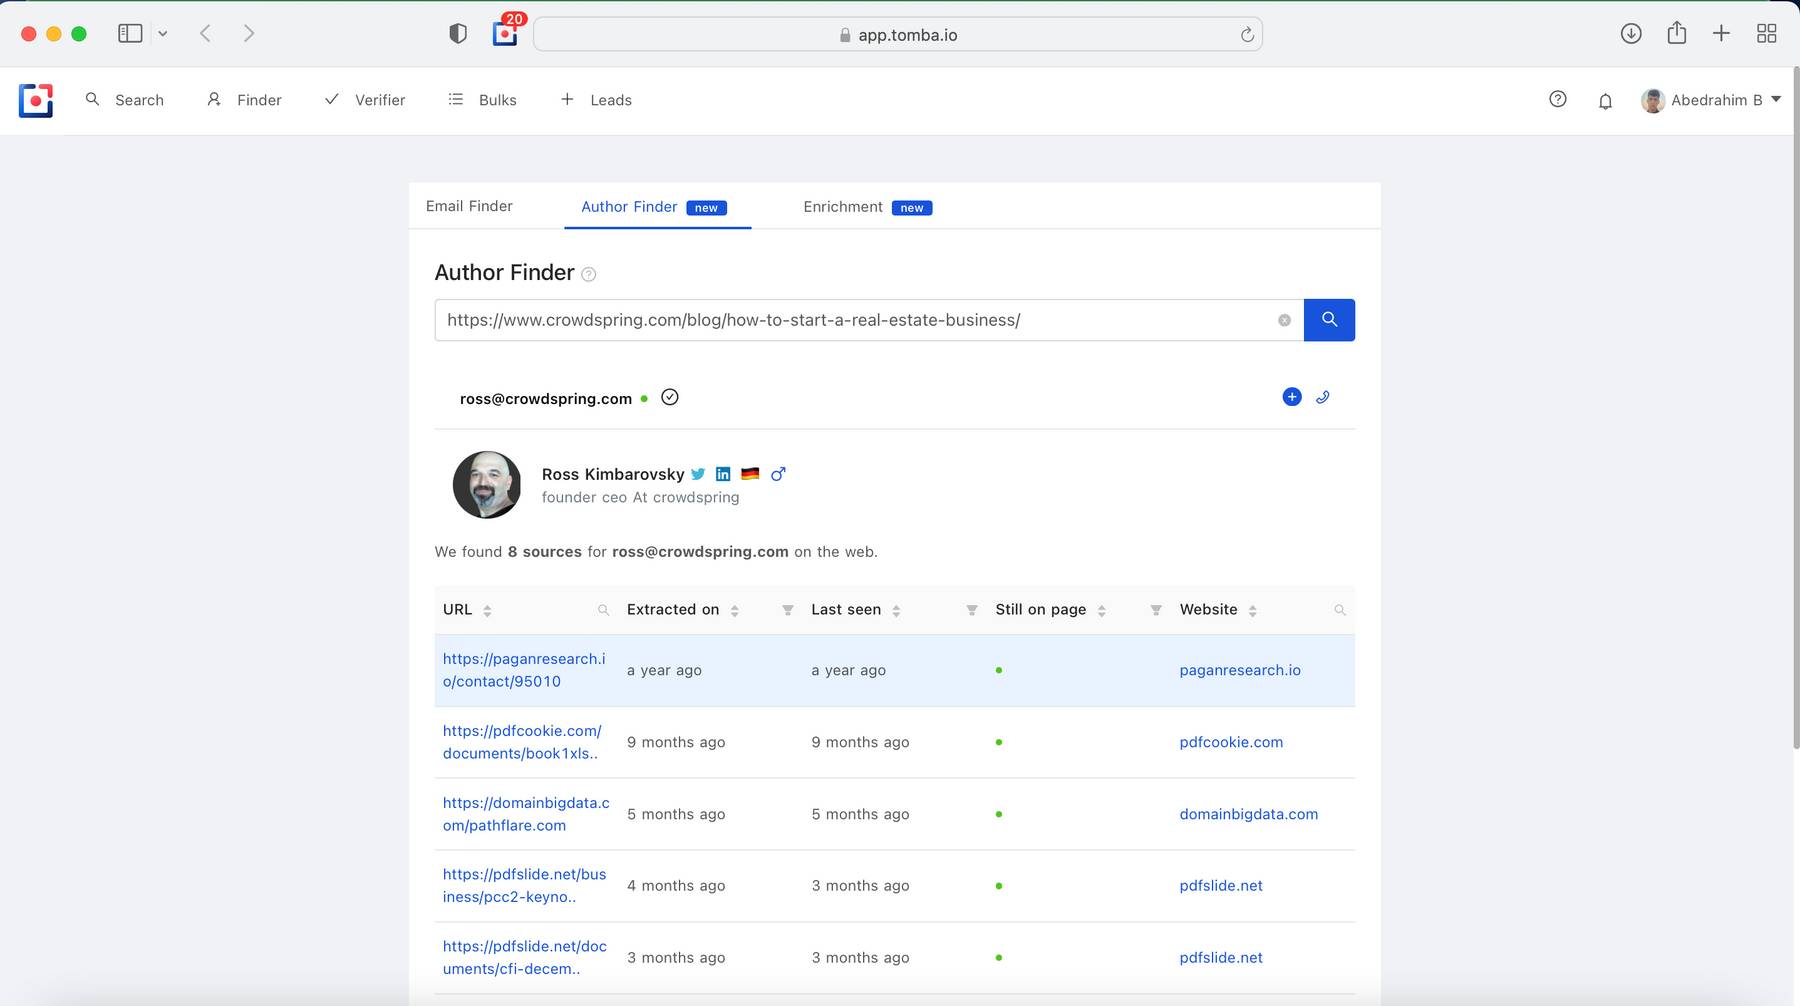Click the page vertical scrollbar
Viewport: 1800px width, 1006px height.
pyautogui.click(x=1795, y=408)
